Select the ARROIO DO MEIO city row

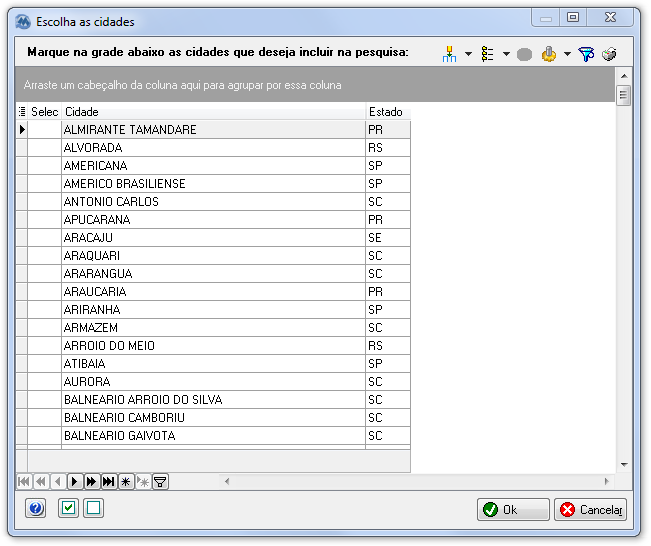pos(213,345)
